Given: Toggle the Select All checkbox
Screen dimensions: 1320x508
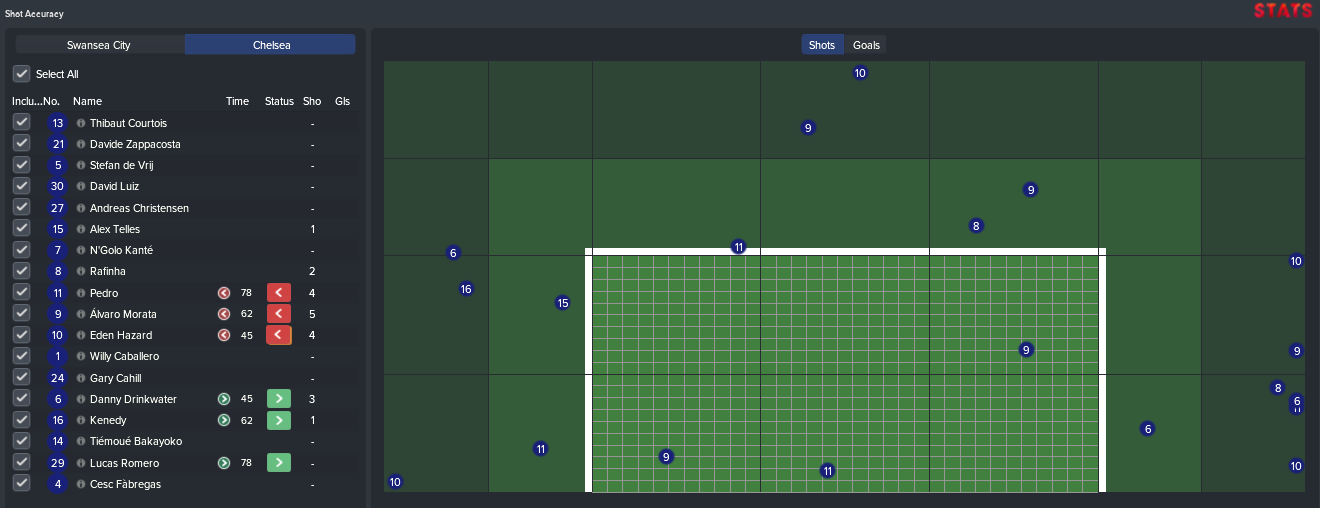Looking at the screenshot, I should click(21, 74).
